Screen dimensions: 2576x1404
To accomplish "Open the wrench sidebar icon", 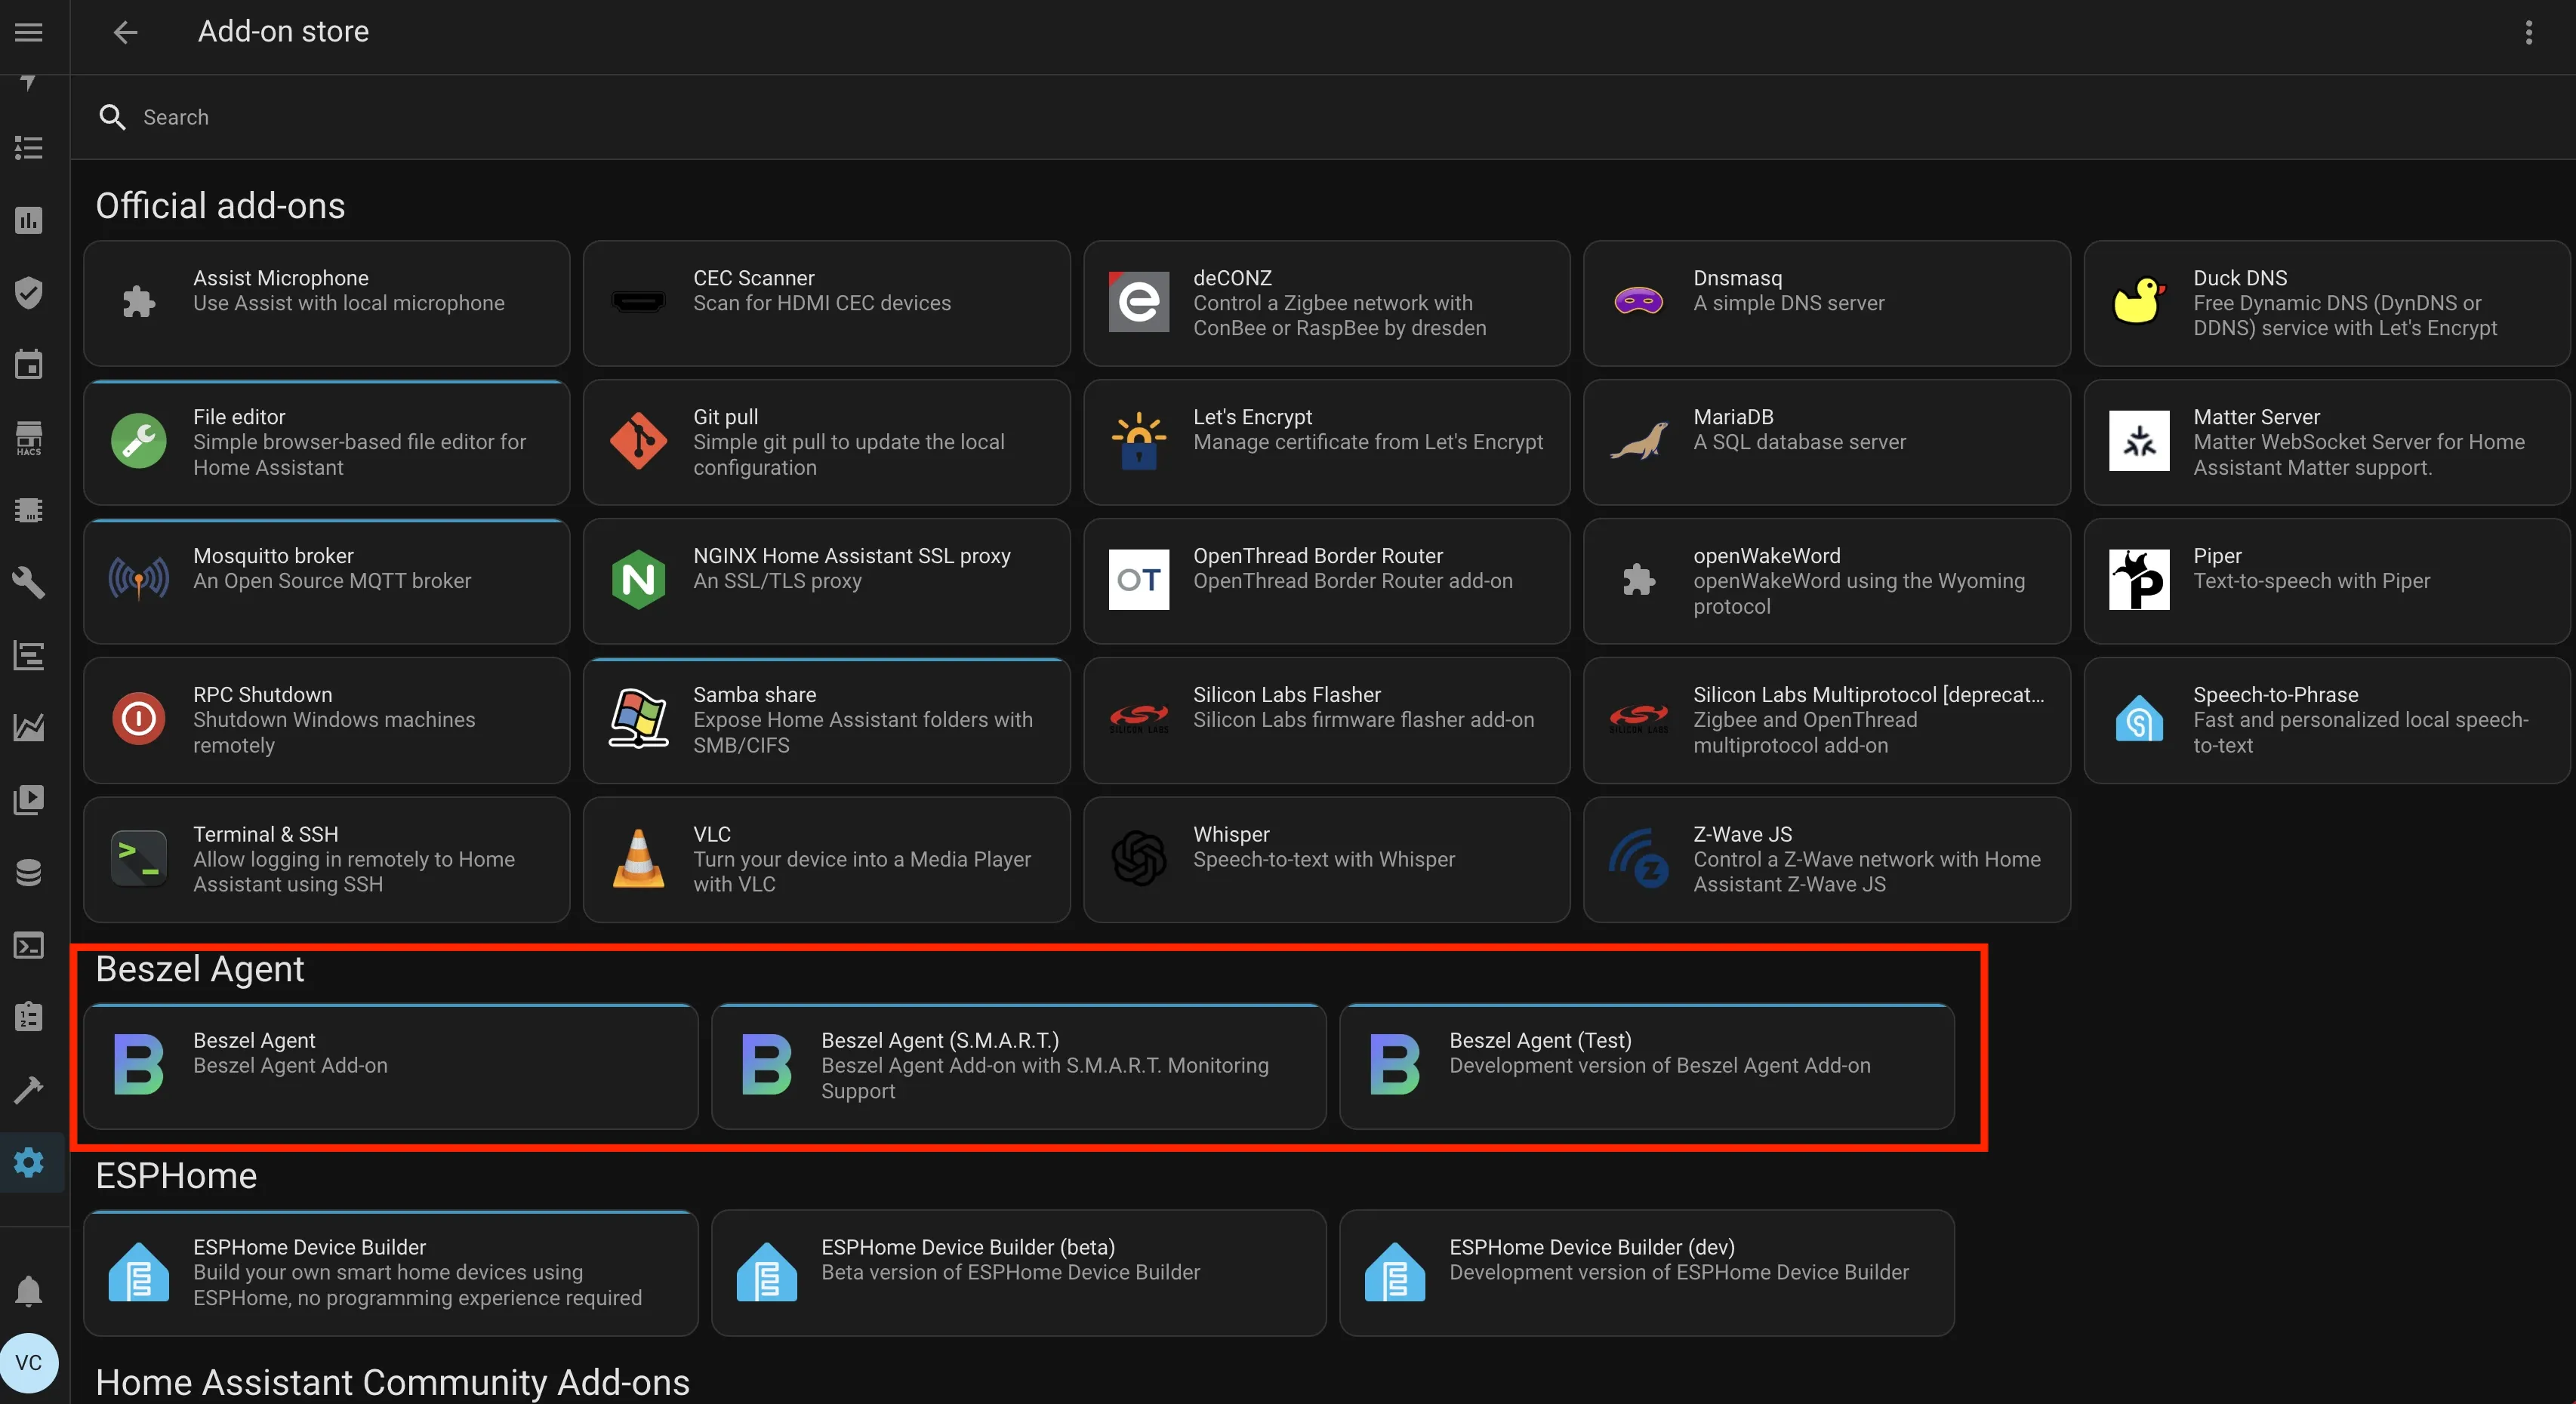I will click(x=29, y=582).
